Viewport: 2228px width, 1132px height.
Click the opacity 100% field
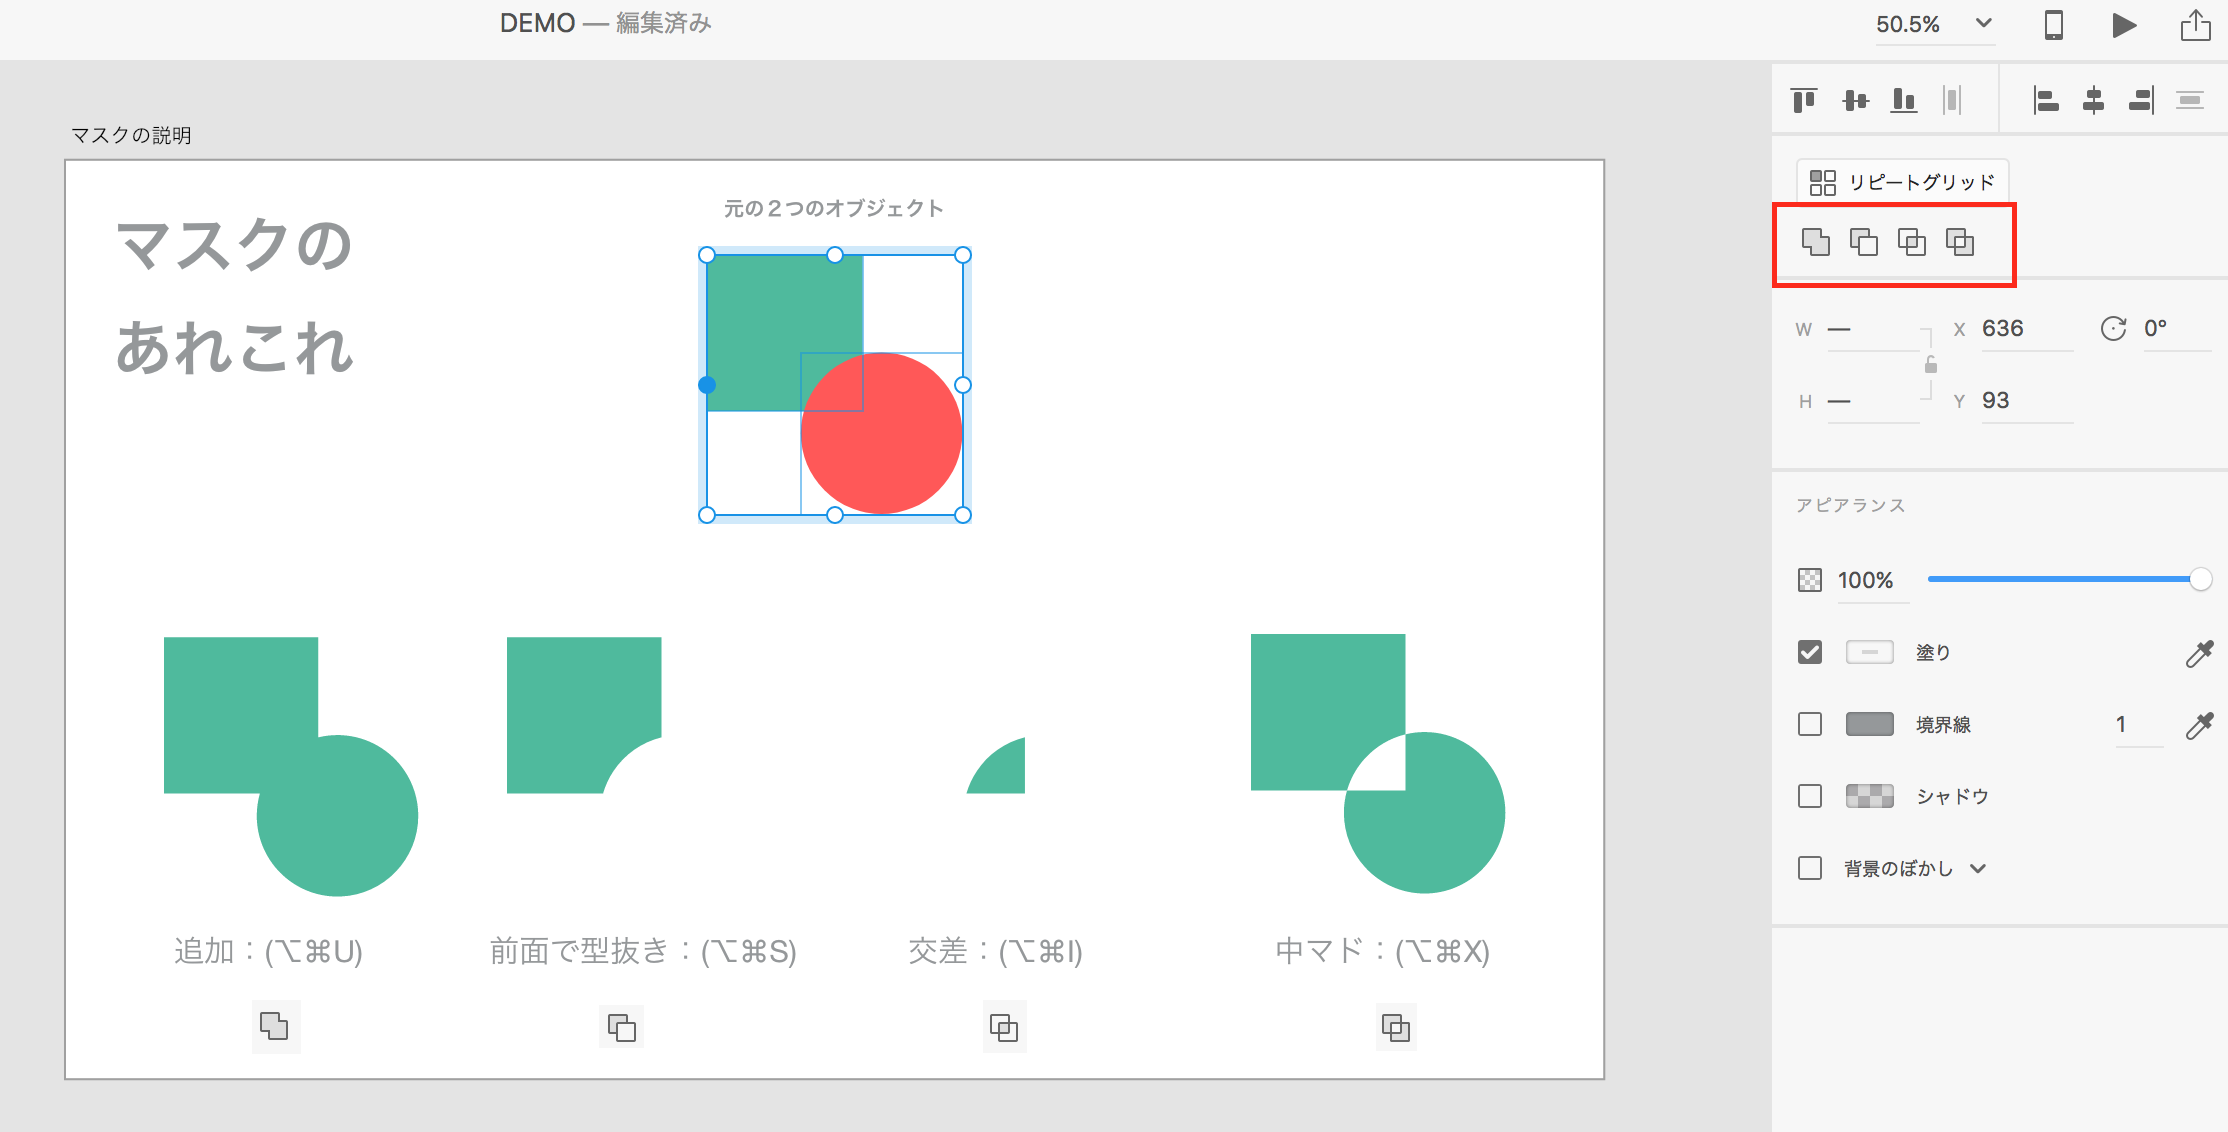coord(1872,581)
